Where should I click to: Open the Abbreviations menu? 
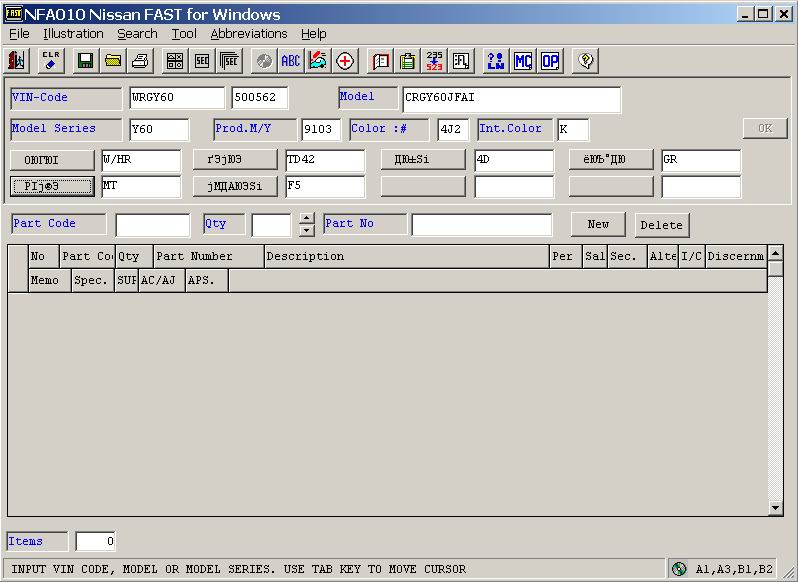click(249, 34)
